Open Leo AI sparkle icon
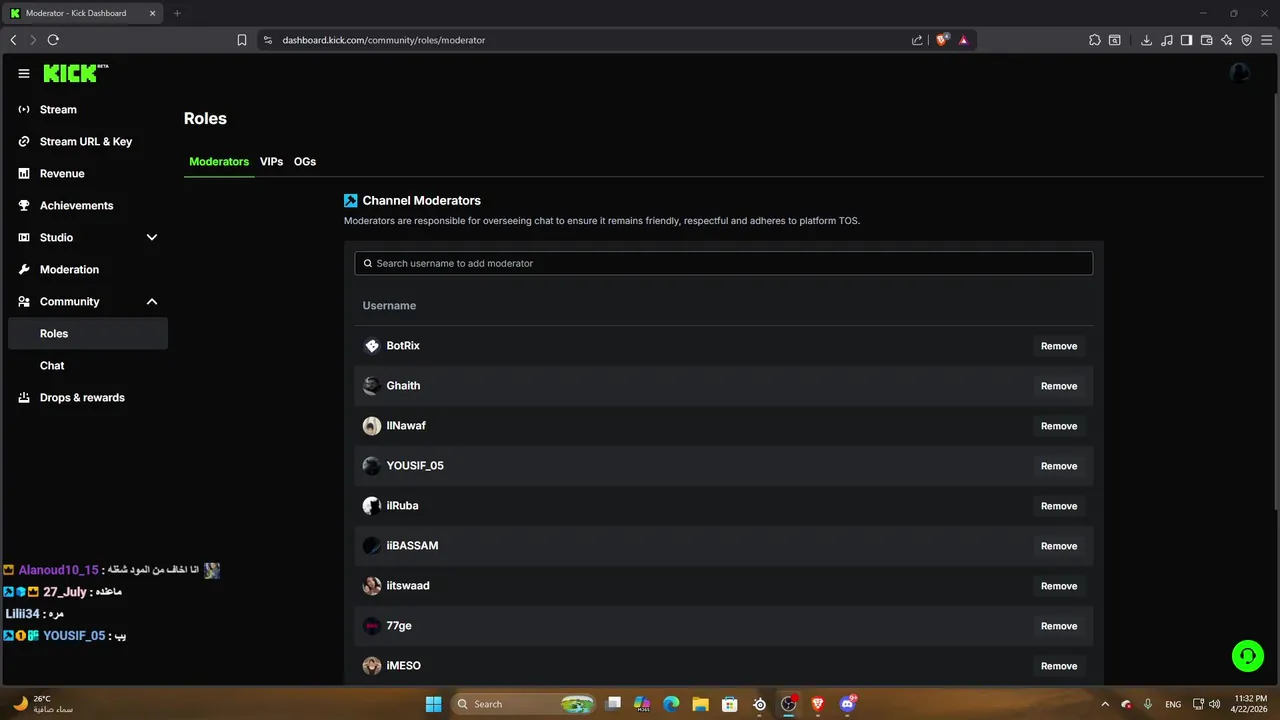Viewport: 1280px width, 720px height. (1226, 40)
